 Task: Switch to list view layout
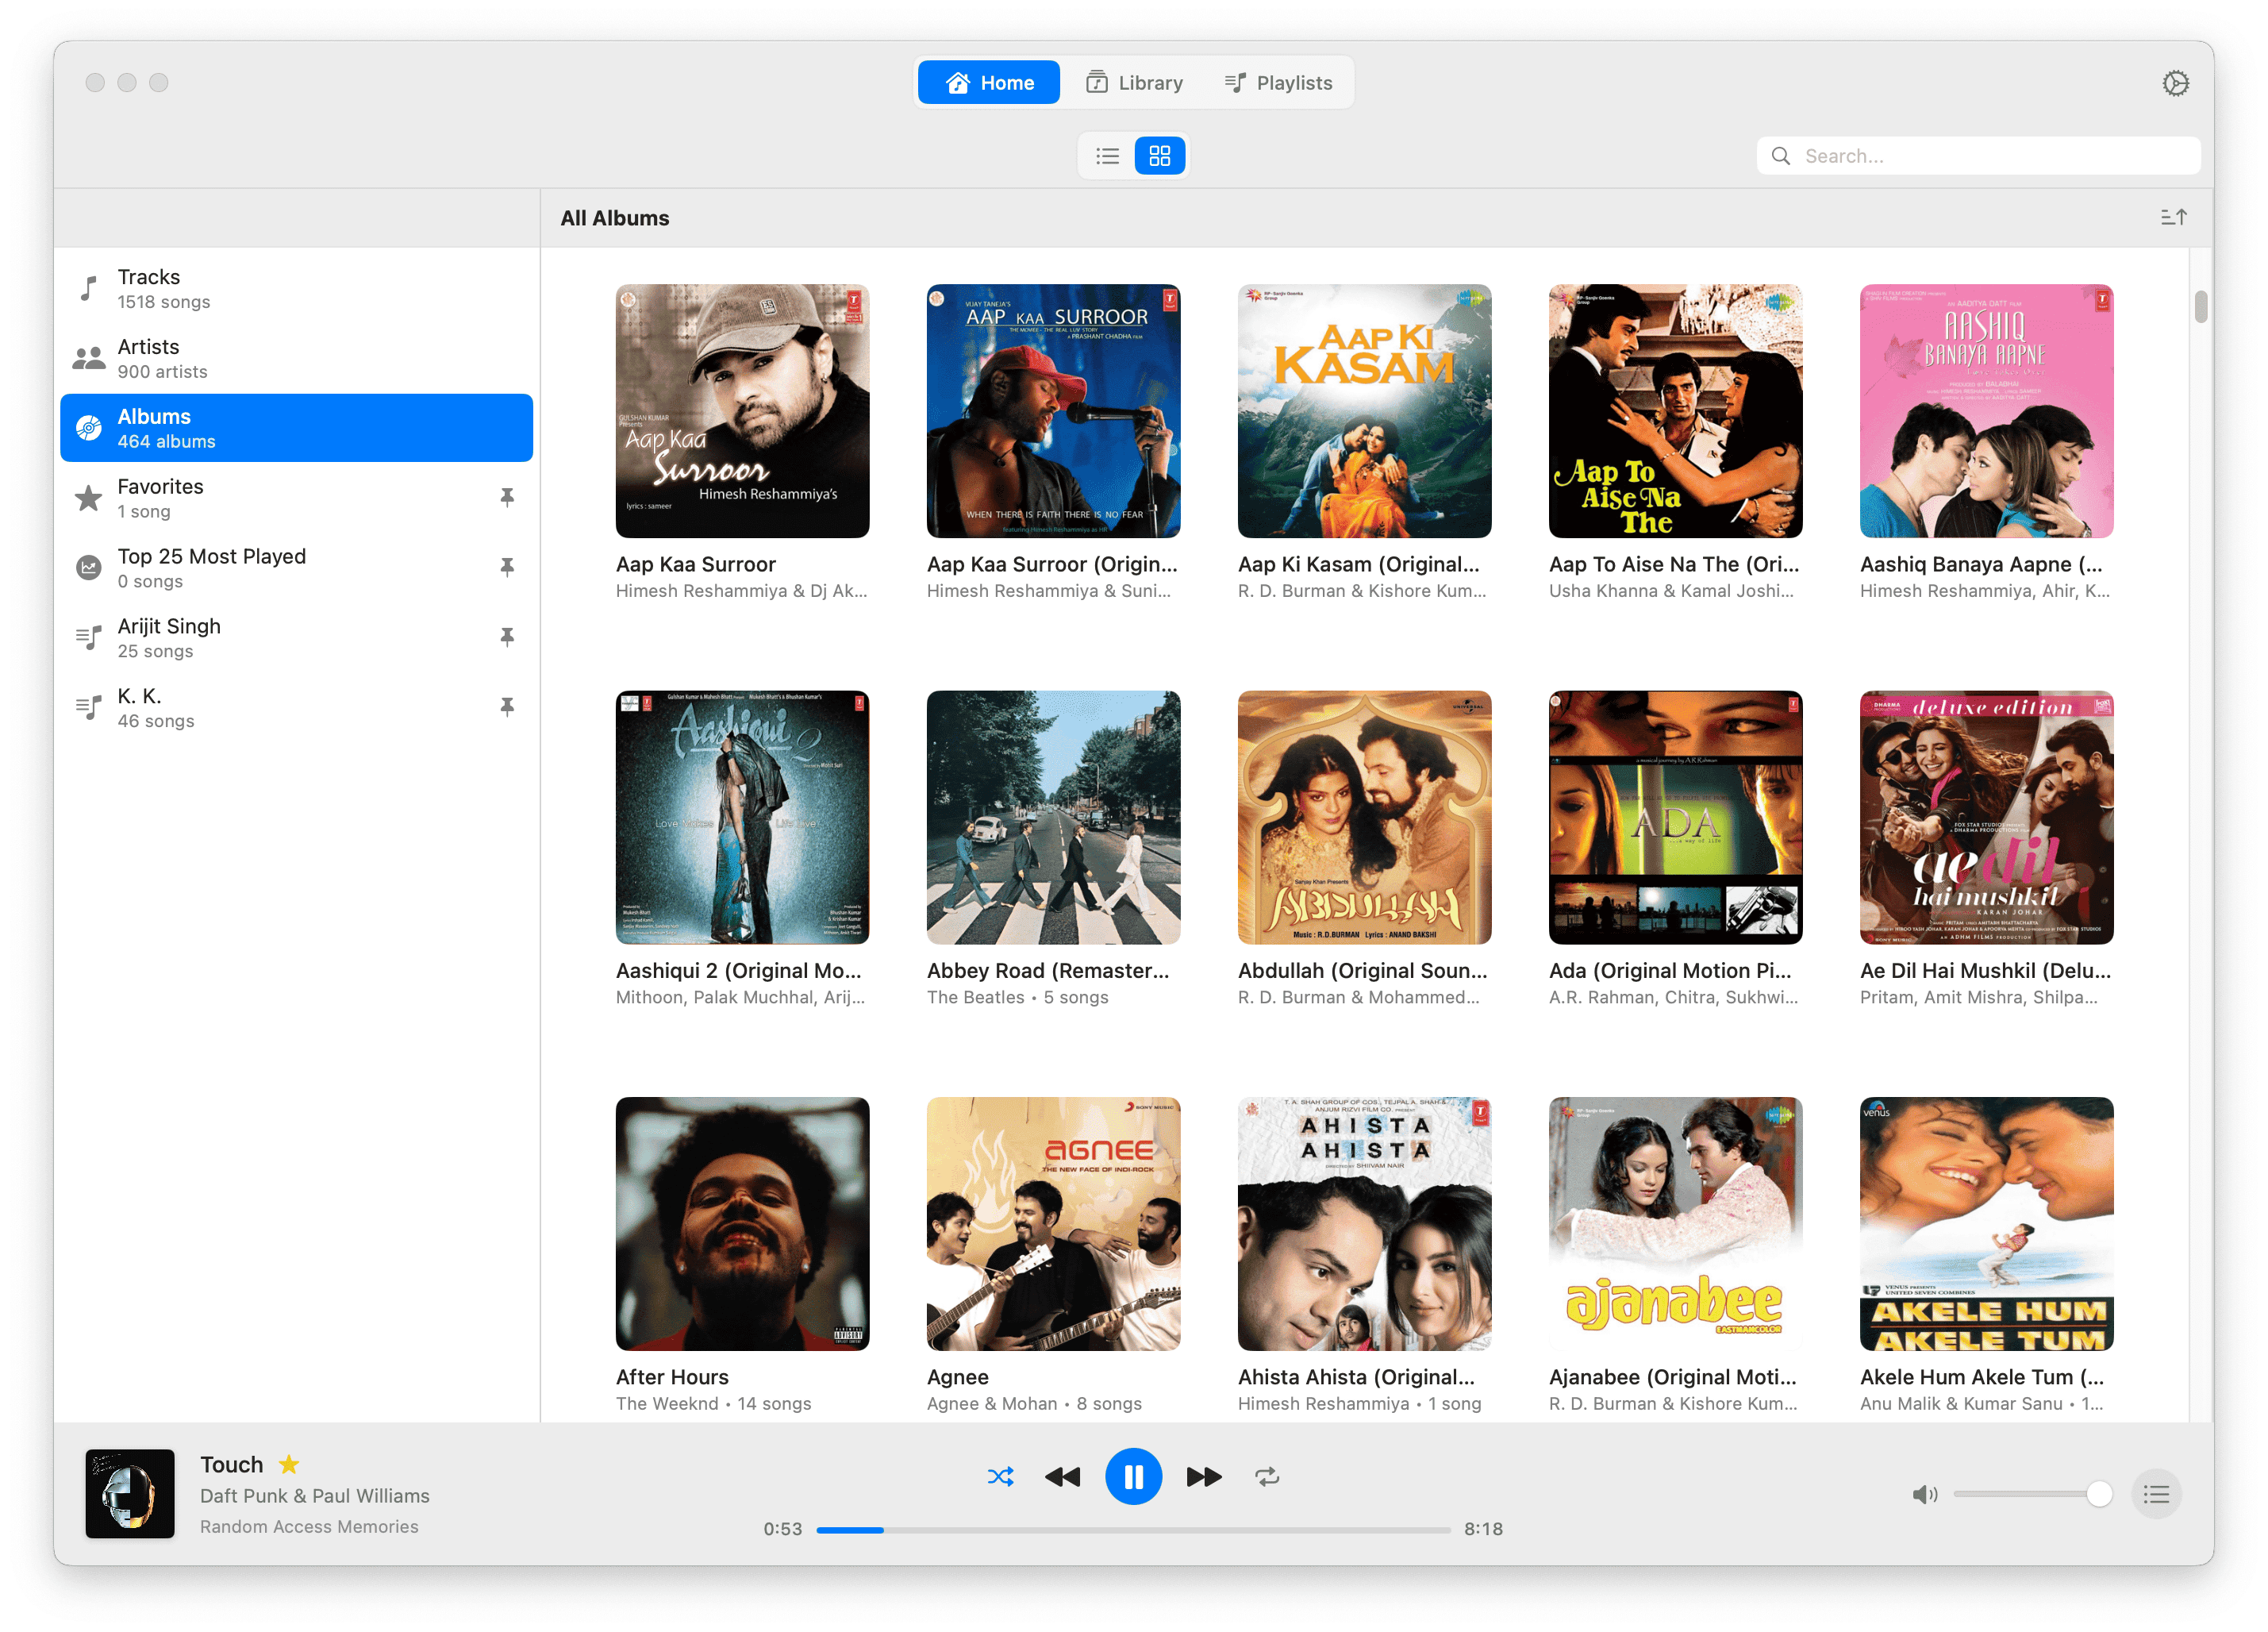click(1107, 156)
